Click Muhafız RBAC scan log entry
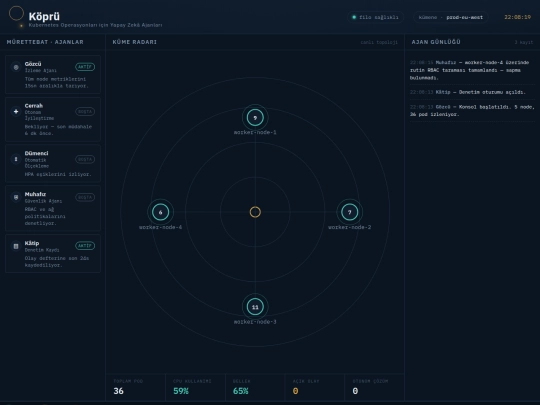The width and height of the screenshot is (540, 405). [472, 70]
